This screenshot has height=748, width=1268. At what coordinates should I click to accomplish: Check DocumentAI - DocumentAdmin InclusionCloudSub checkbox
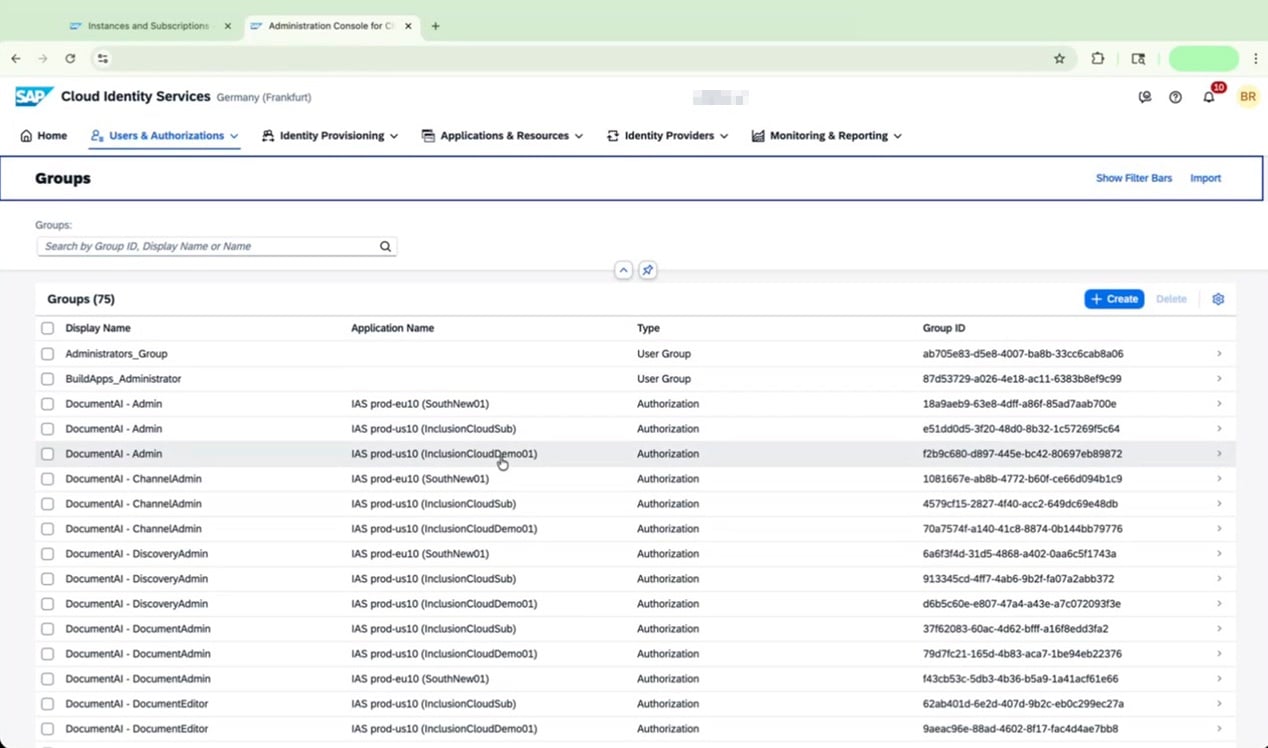pos(47,629)
